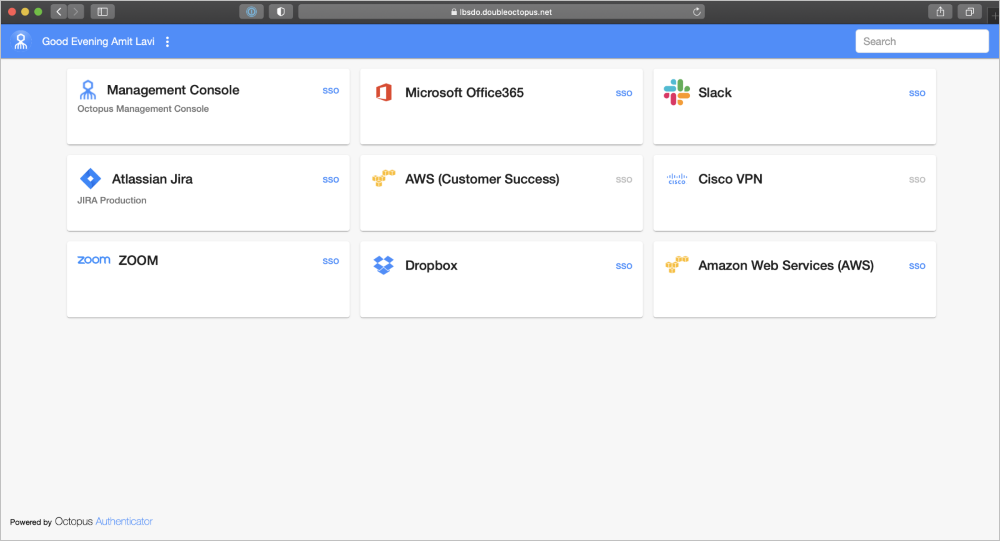
Task: Click SSO label on Atlassian Jira card
Action: [x=330, y=180]
